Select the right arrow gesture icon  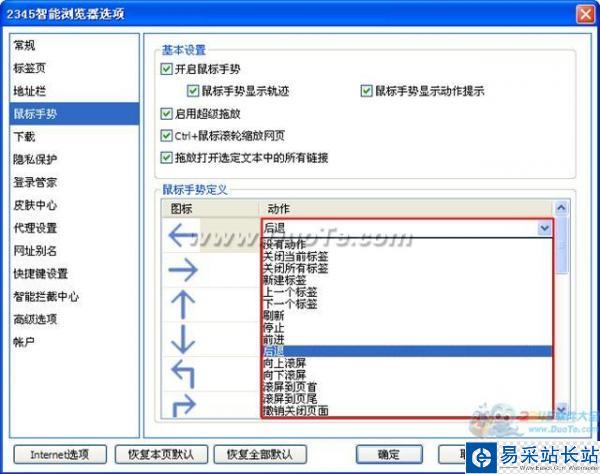[x=183, y=270]
